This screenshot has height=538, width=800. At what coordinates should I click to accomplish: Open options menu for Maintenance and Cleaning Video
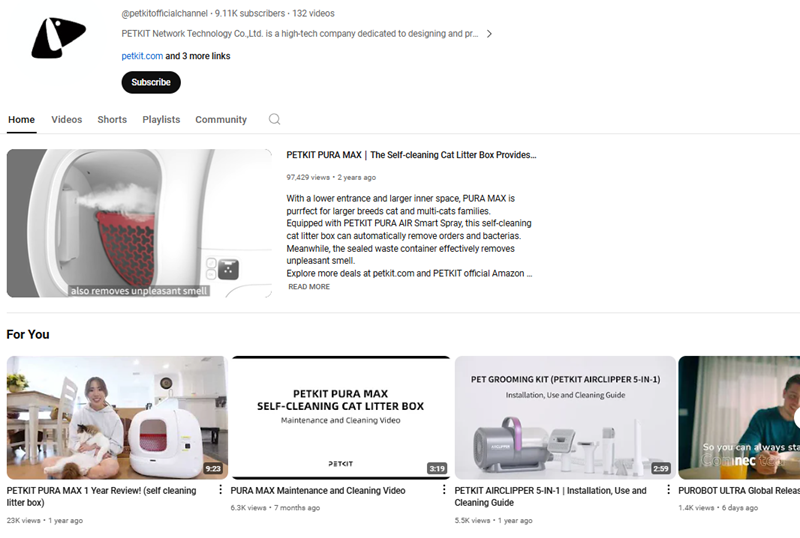pos(444,490)
